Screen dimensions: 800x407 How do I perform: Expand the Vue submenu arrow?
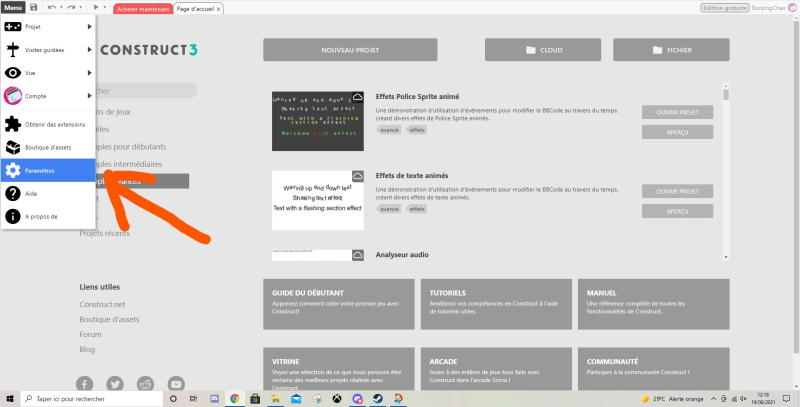point(90,73)
